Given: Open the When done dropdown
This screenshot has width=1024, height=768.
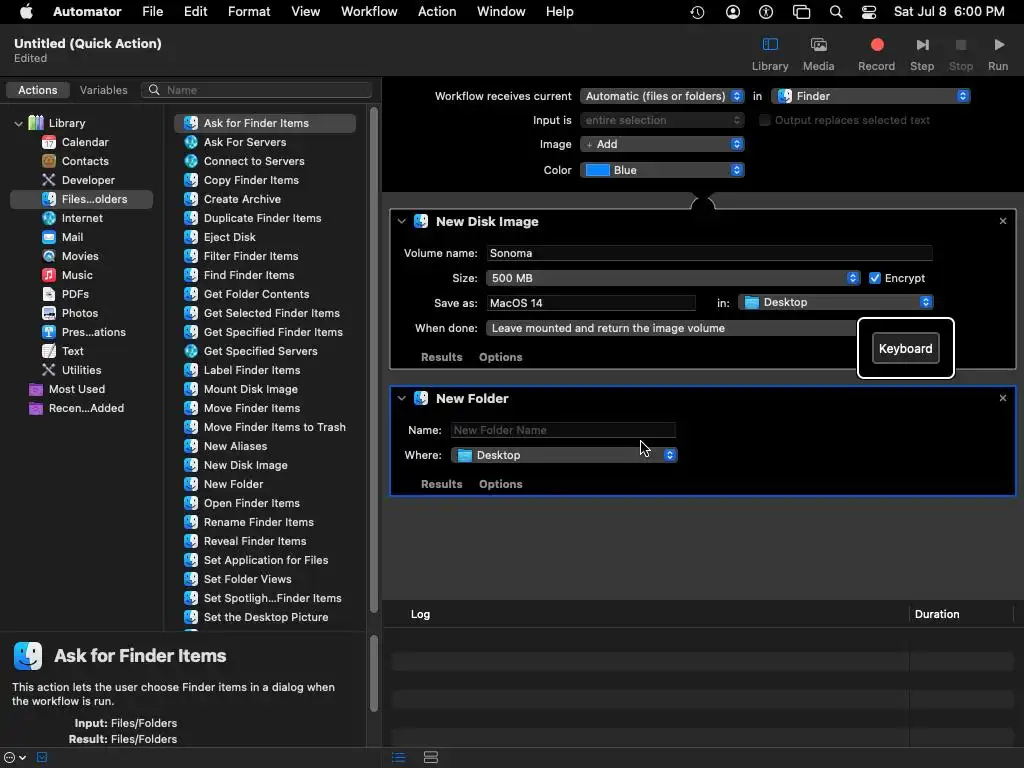Looking at the screenshot, I should tap(673, 328).
